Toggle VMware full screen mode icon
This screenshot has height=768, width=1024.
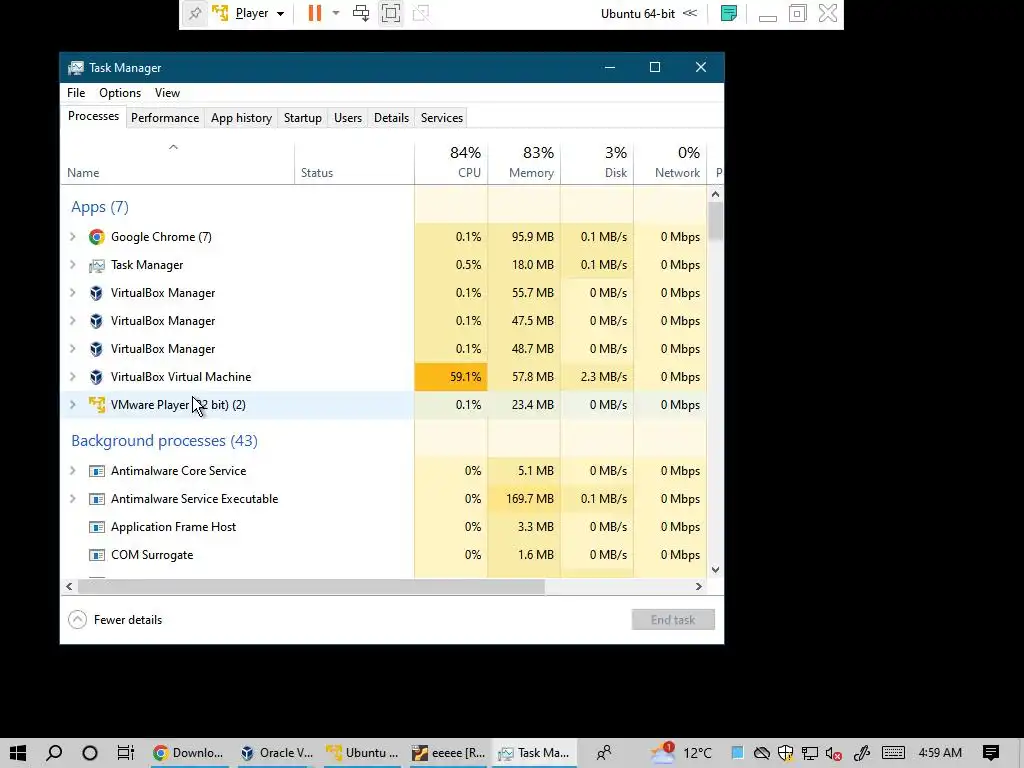(x=391, y=14)
